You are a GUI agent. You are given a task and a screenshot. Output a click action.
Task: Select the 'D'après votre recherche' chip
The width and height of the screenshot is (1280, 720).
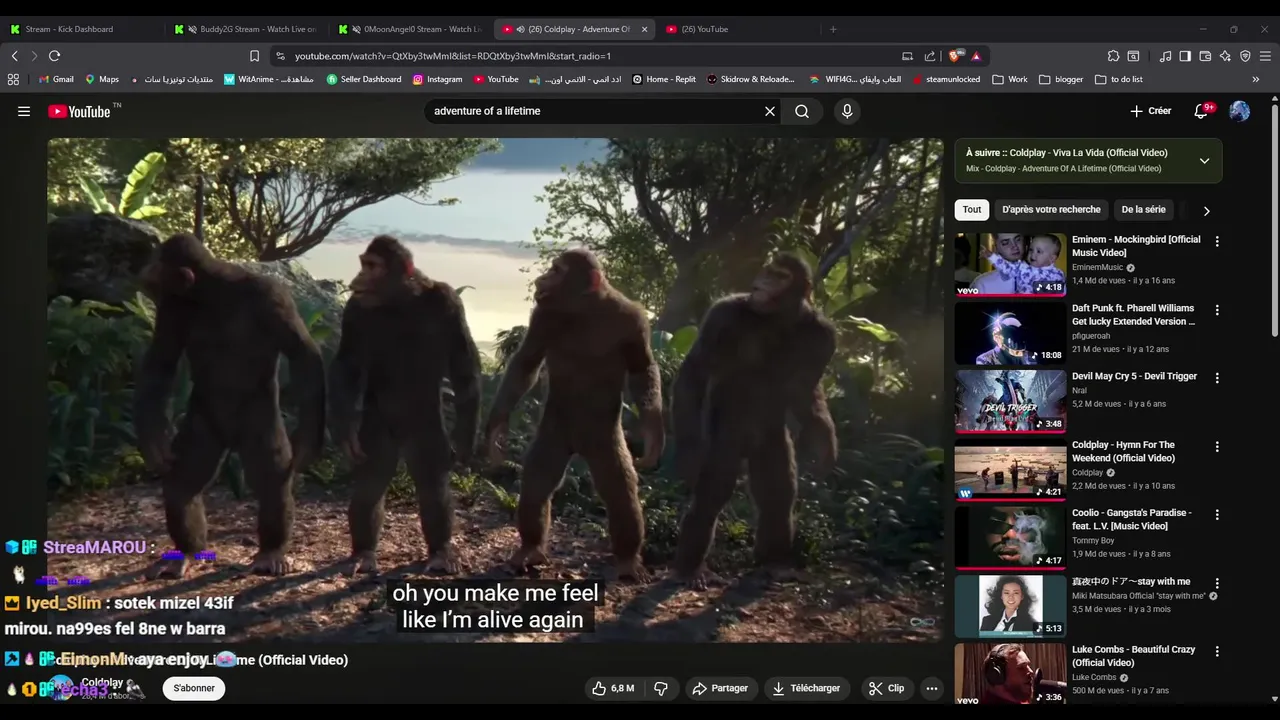1051,209
